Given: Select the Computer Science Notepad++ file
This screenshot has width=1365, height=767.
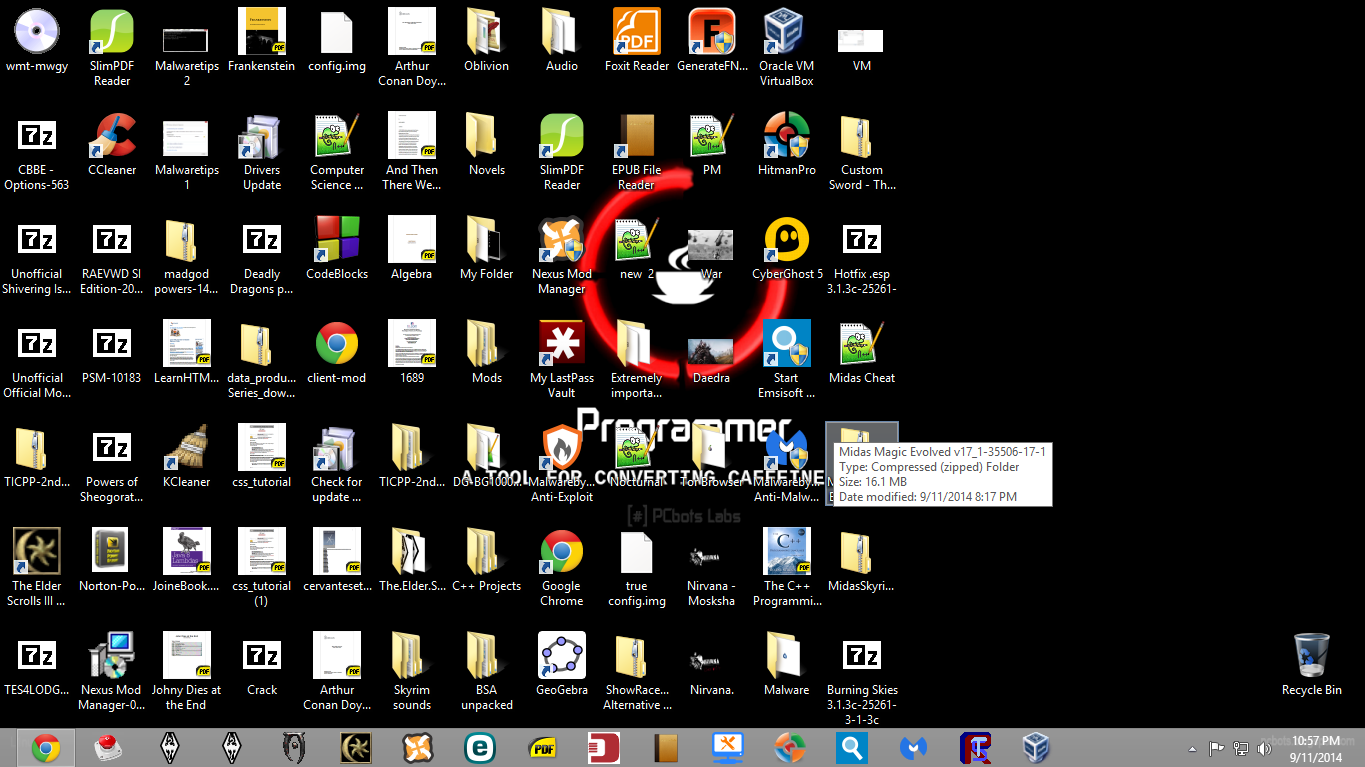Looking at the screenshot, I should point(337,150).
